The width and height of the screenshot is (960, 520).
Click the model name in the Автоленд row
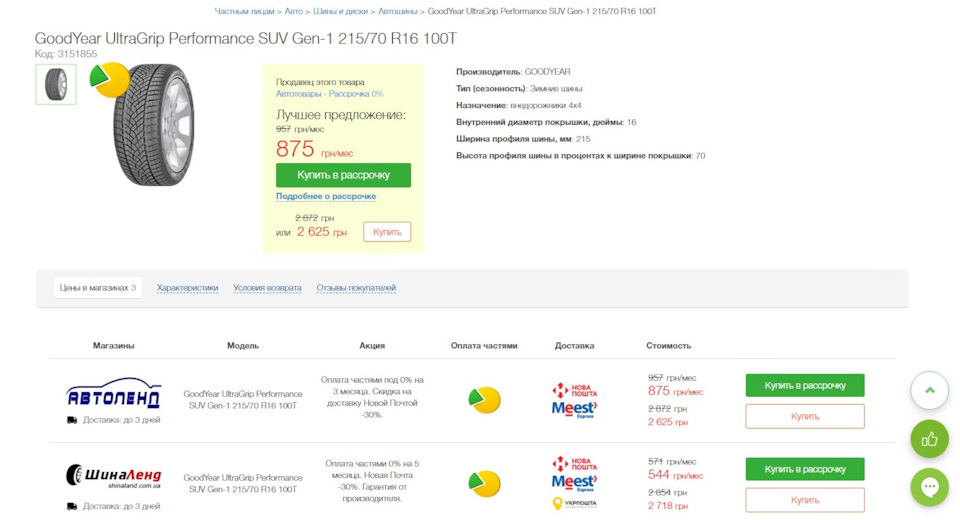243,399
